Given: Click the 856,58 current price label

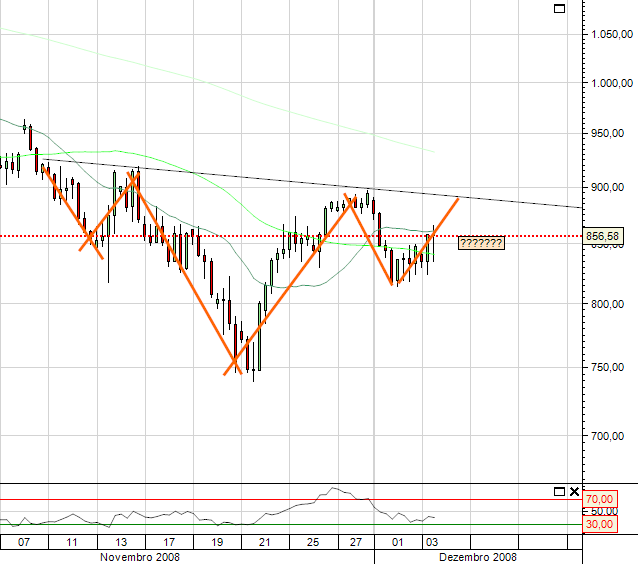Looking at the screenshot, I should click(x=603, y=236).
